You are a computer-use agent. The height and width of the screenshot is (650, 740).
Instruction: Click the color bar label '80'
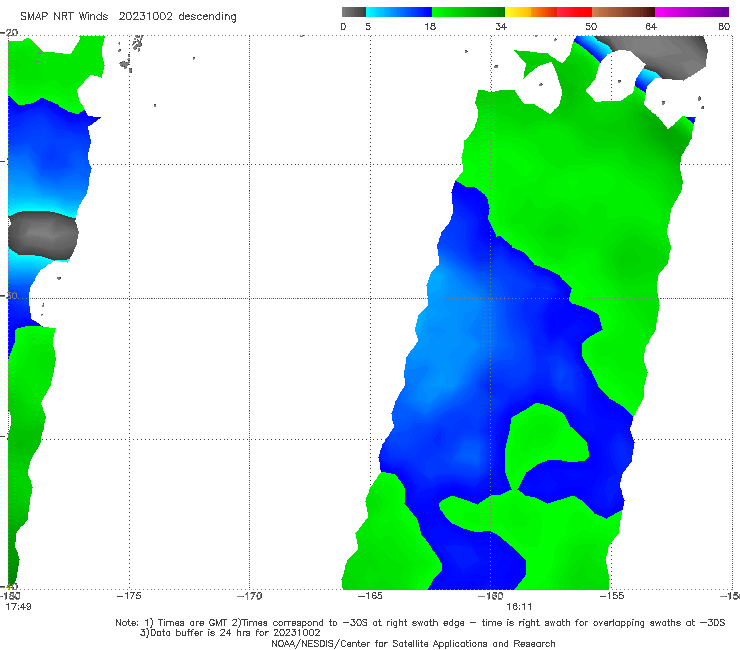(724, 26)
